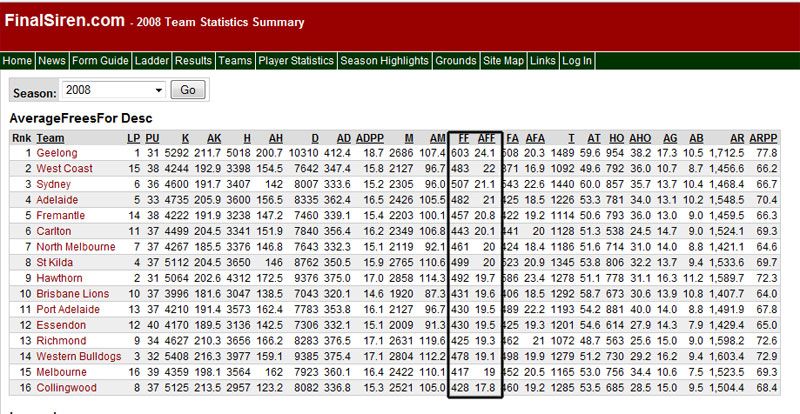Open the Site Map page
Screen dimensions: 800x414
click(503, 61)
